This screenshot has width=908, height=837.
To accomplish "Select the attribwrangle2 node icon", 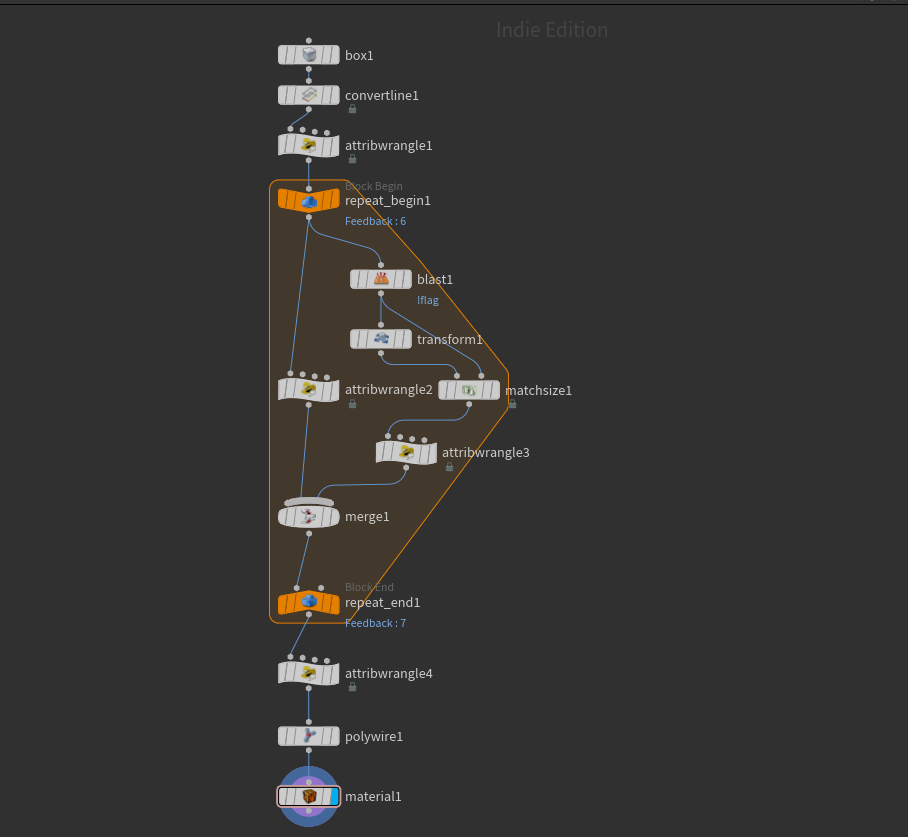I will point(309,389).
